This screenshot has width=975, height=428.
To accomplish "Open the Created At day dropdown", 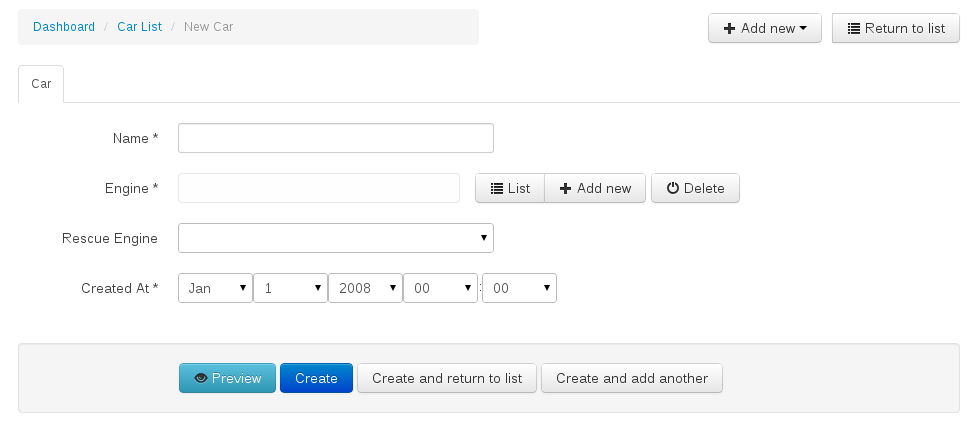I will click(x=290, y=288).
